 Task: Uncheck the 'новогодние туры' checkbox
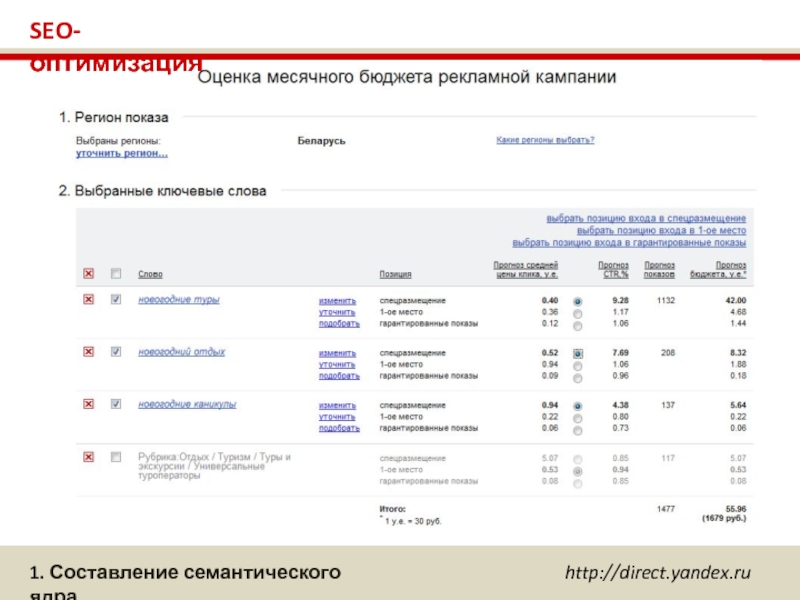pyautogui.click(x=116, y=299)
